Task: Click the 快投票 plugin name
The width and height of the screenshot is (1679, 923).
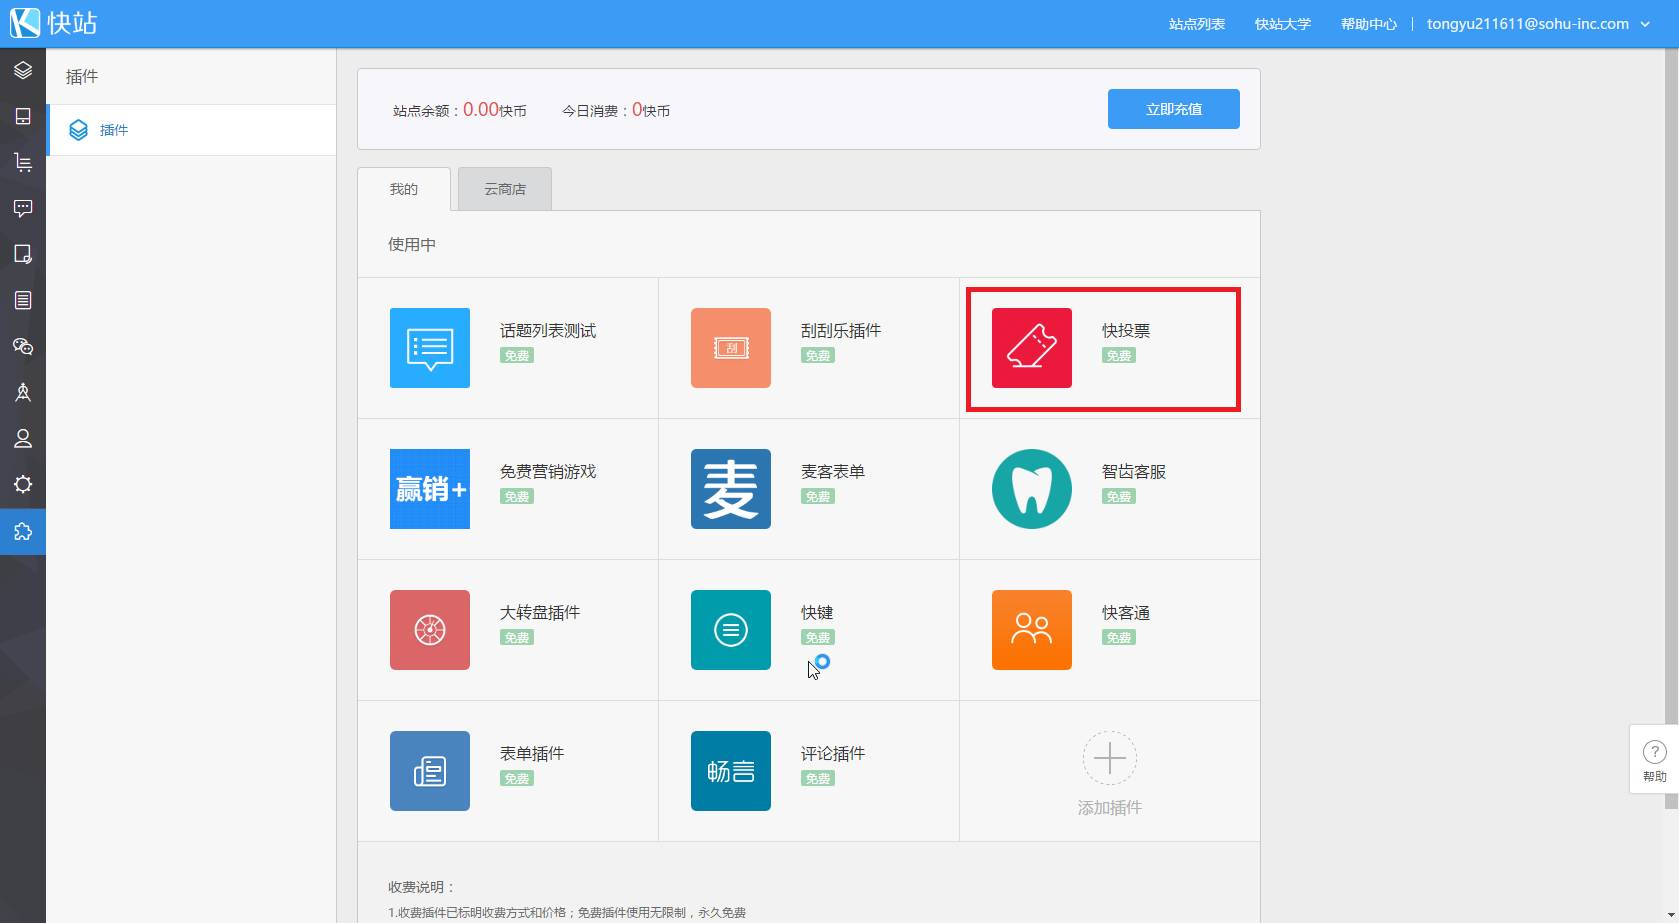Action: 1126,331
